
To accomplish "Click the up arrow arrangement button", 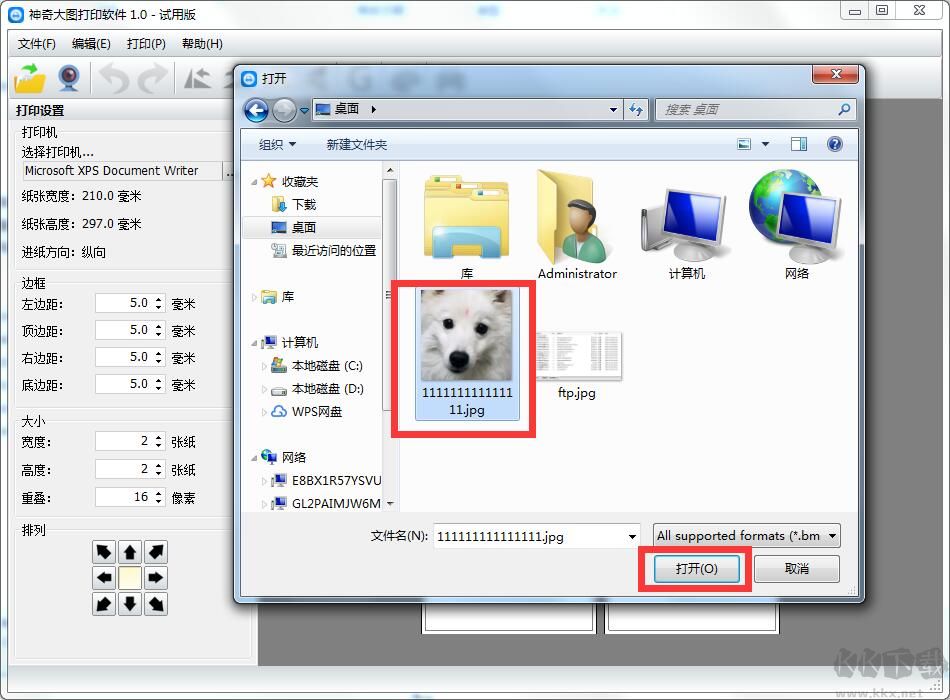I will [130, 552].
